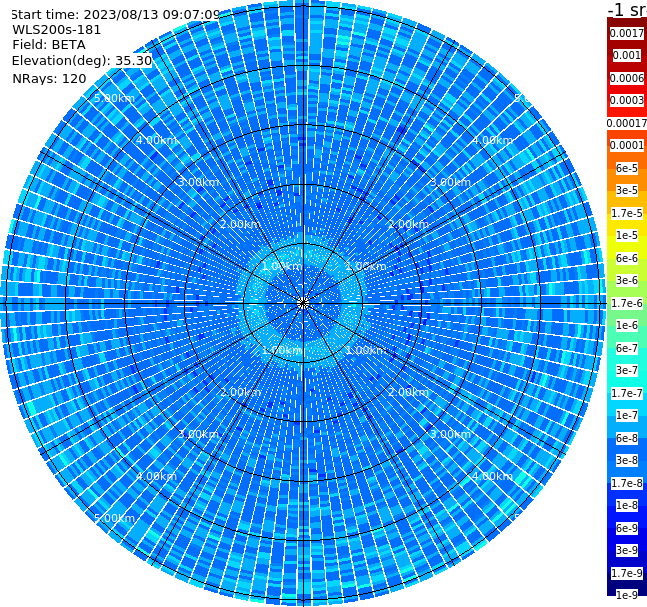The image size is (647, 607).
Task: Click the 1.7e-8 colorbar label
Action: pos(627,483)
